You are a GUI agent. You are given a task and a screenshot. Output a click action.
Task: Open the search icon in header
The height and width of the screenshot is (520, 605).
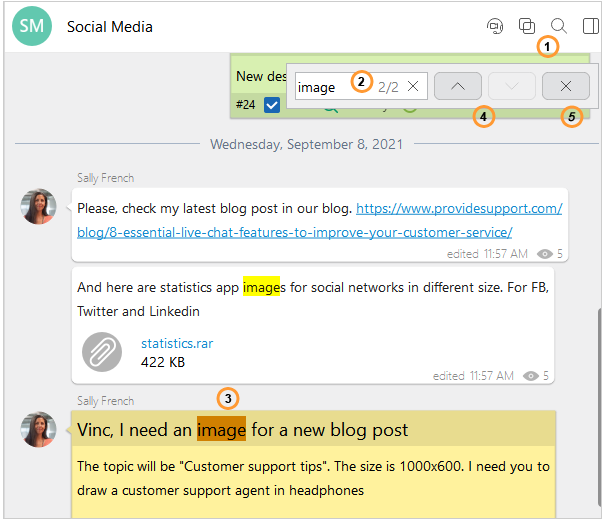click(559, 26)
